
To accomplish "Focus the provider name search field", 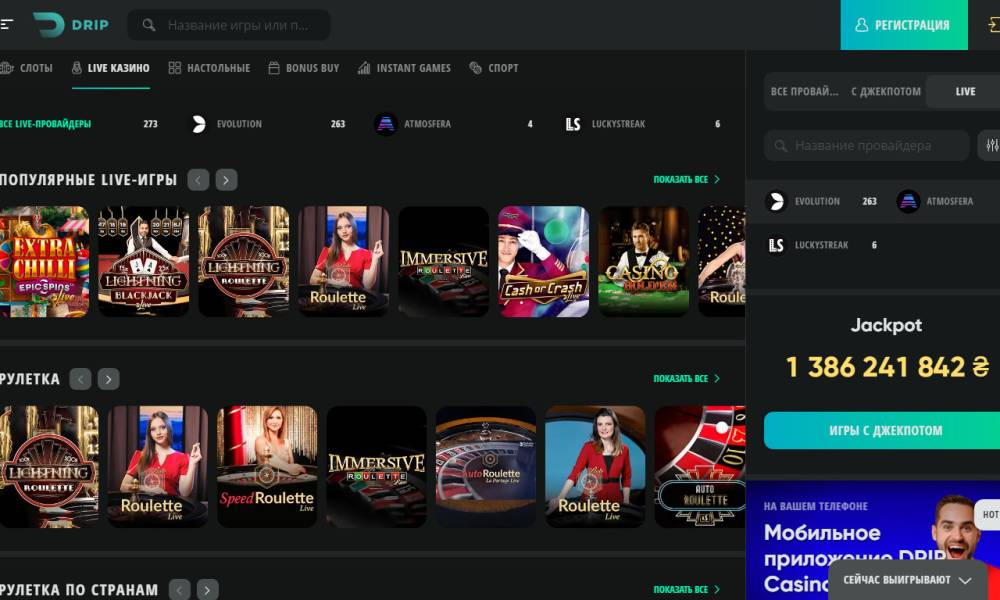I will (867, 145).
